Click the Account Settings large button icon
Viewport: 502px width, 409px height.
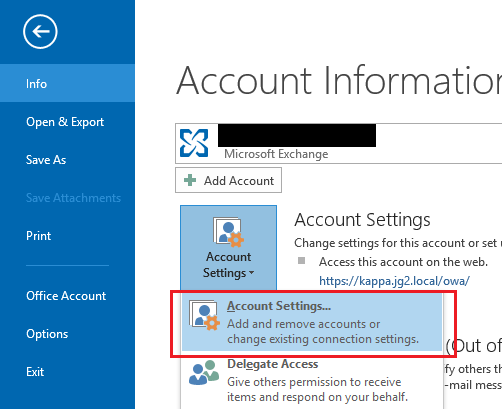229,232
